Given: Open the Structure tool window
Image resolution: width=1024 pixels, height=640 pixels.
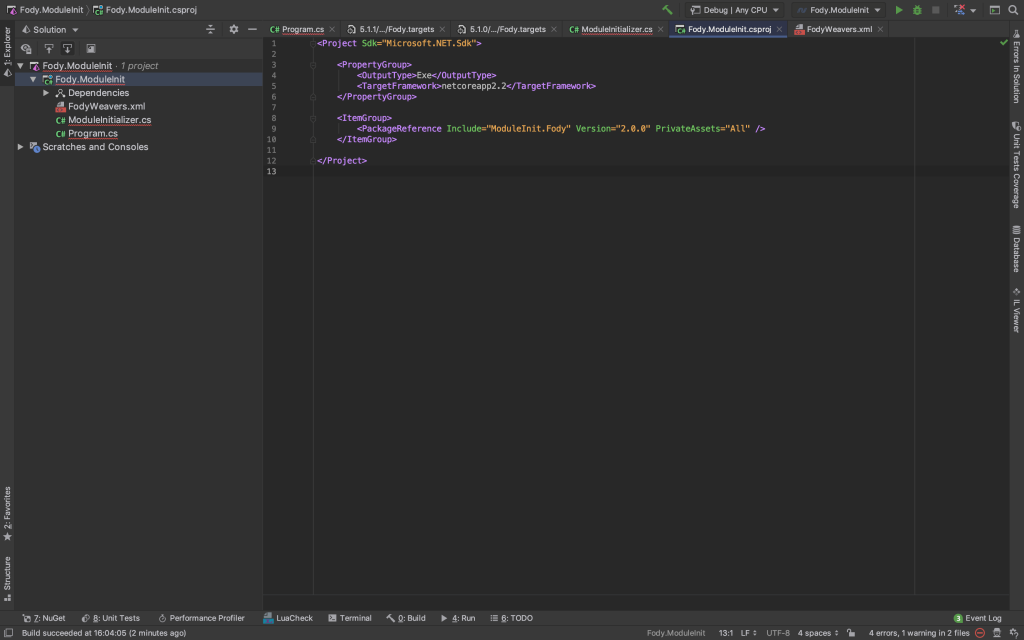Looking at the screenshot, I should pyautogui.click(x=7, y=578).
